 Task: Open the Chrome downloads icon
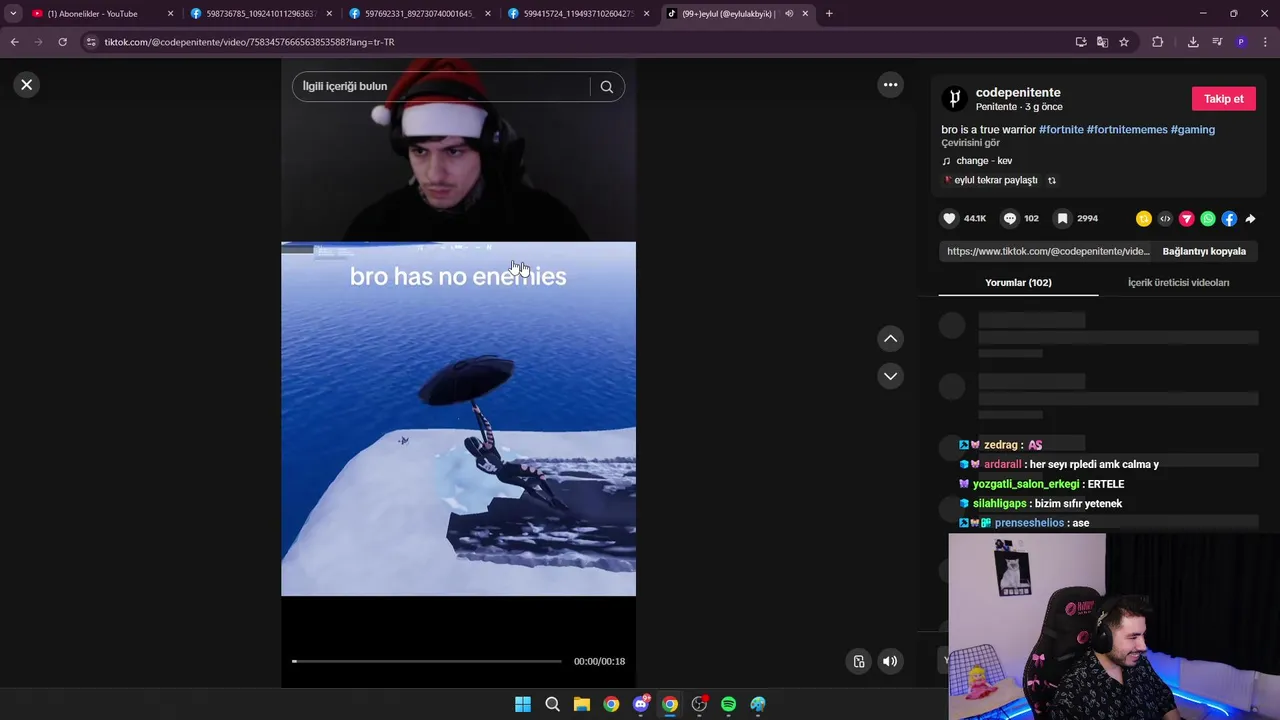1193,42
